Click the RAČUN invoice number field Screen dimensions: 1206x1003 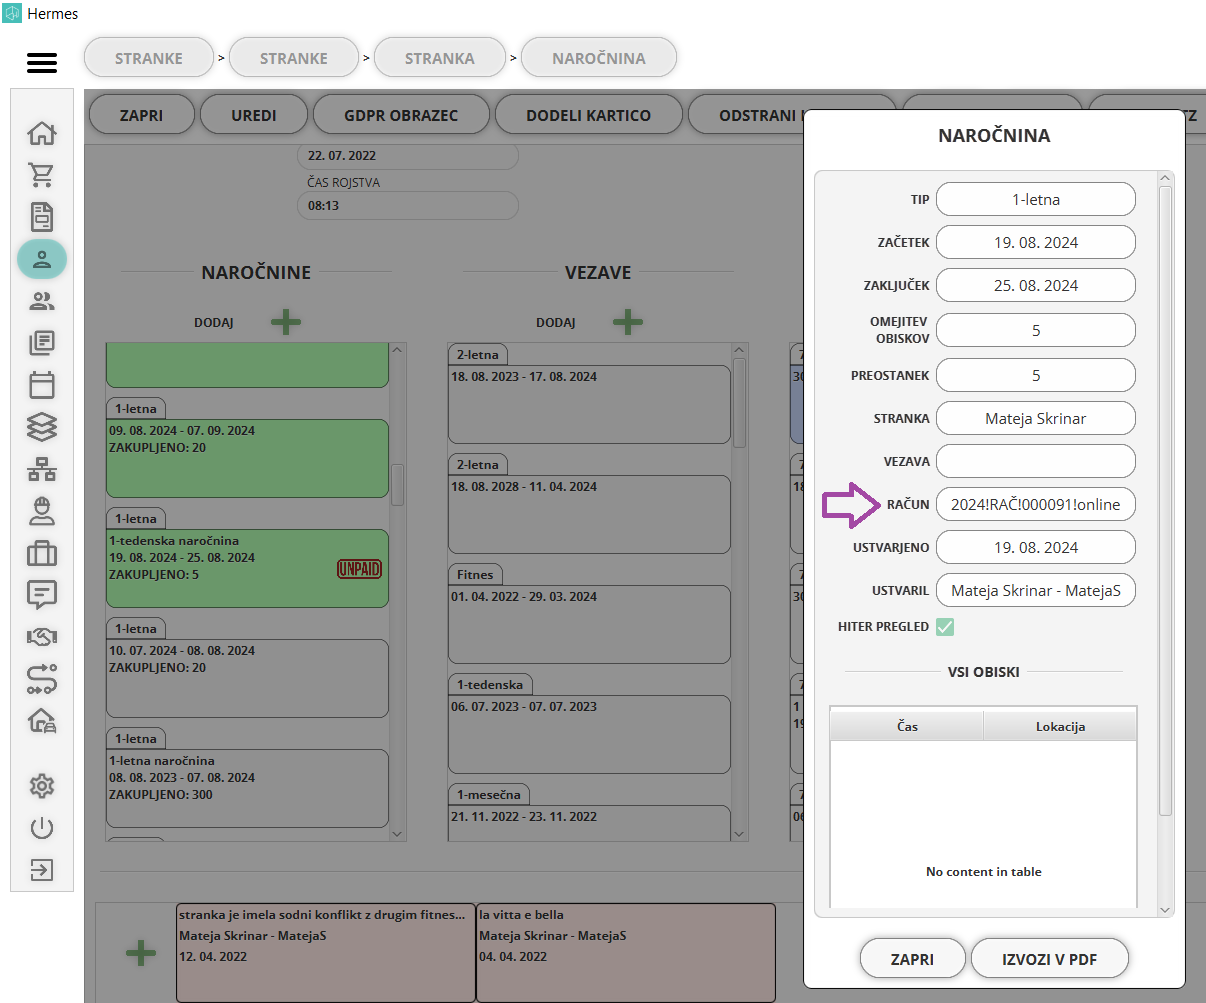tap(1036, 504)
